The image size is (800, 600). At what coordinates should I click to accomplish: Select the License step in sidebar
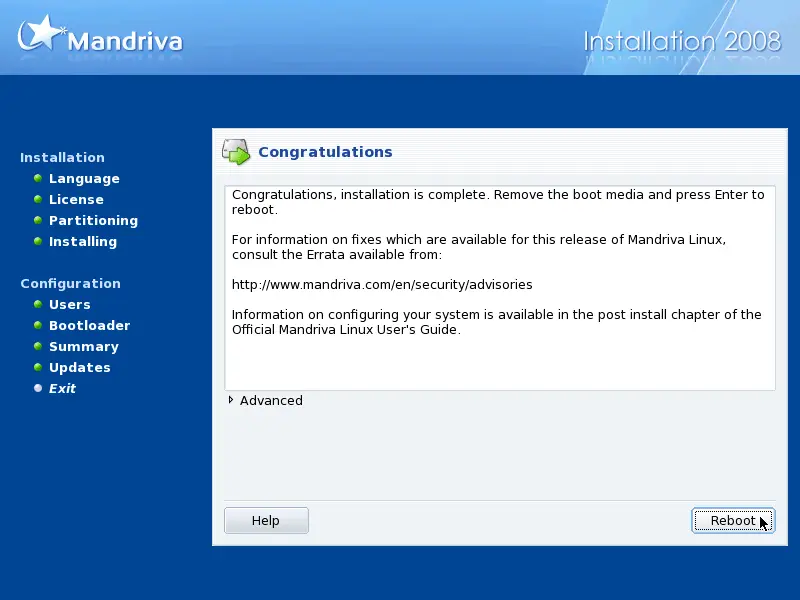76,199
